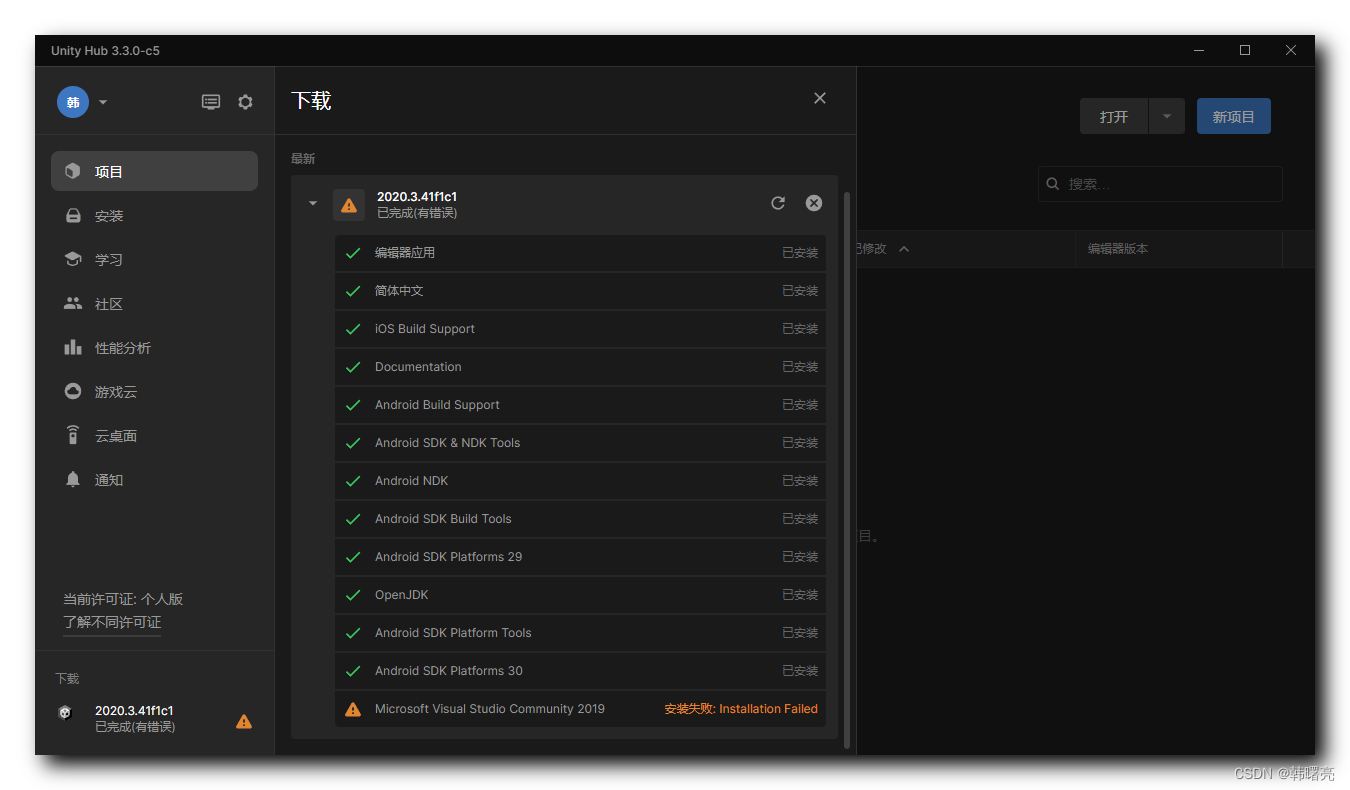The image size is (1350, 790).
Task: Open 通知 in the sidebar
Action: (x=154, y=479)
